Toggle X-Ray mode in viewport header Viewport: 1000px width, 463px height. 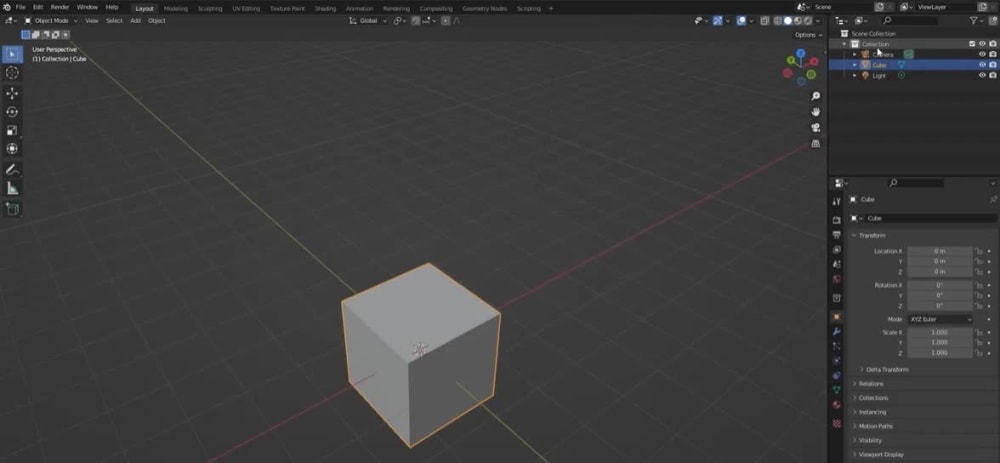click(x=764, y=21)
